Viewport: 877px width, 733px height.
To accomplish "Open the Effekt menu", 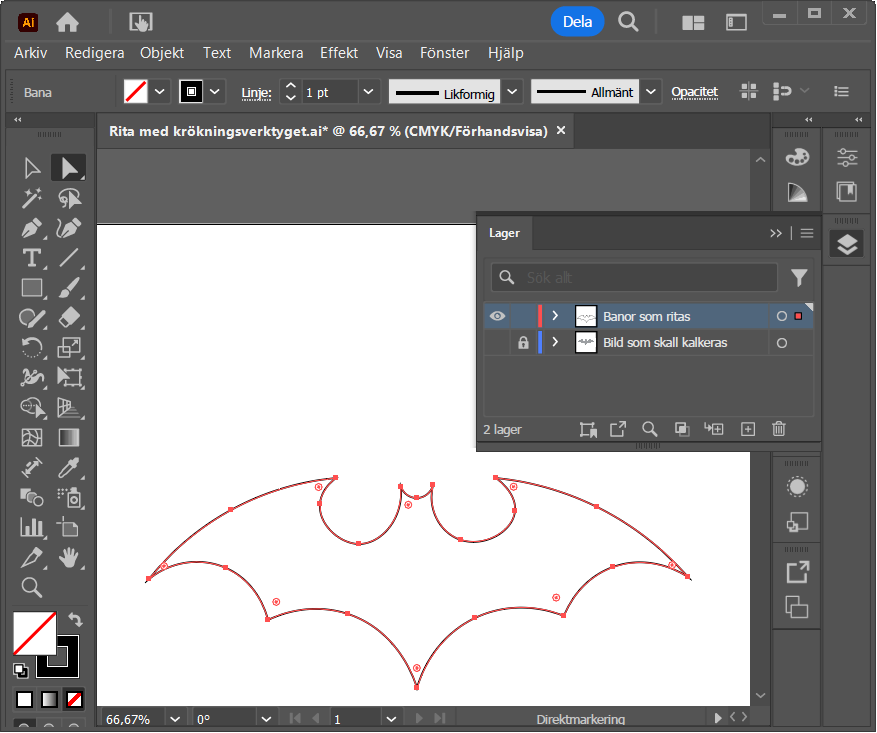I will pyautogui.click(x=339, y=53).
